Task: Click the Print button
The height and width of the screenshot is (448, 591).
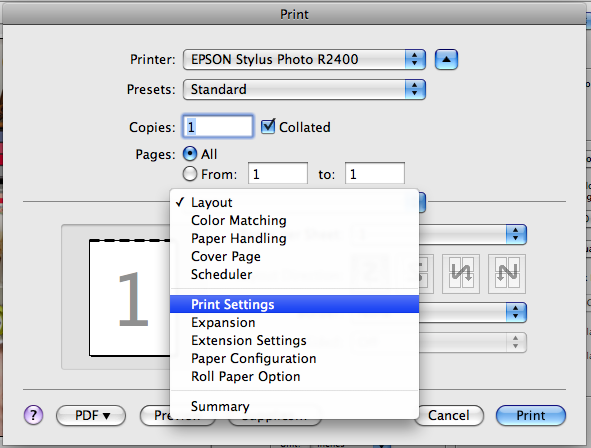Action: [x=531, y=415]
